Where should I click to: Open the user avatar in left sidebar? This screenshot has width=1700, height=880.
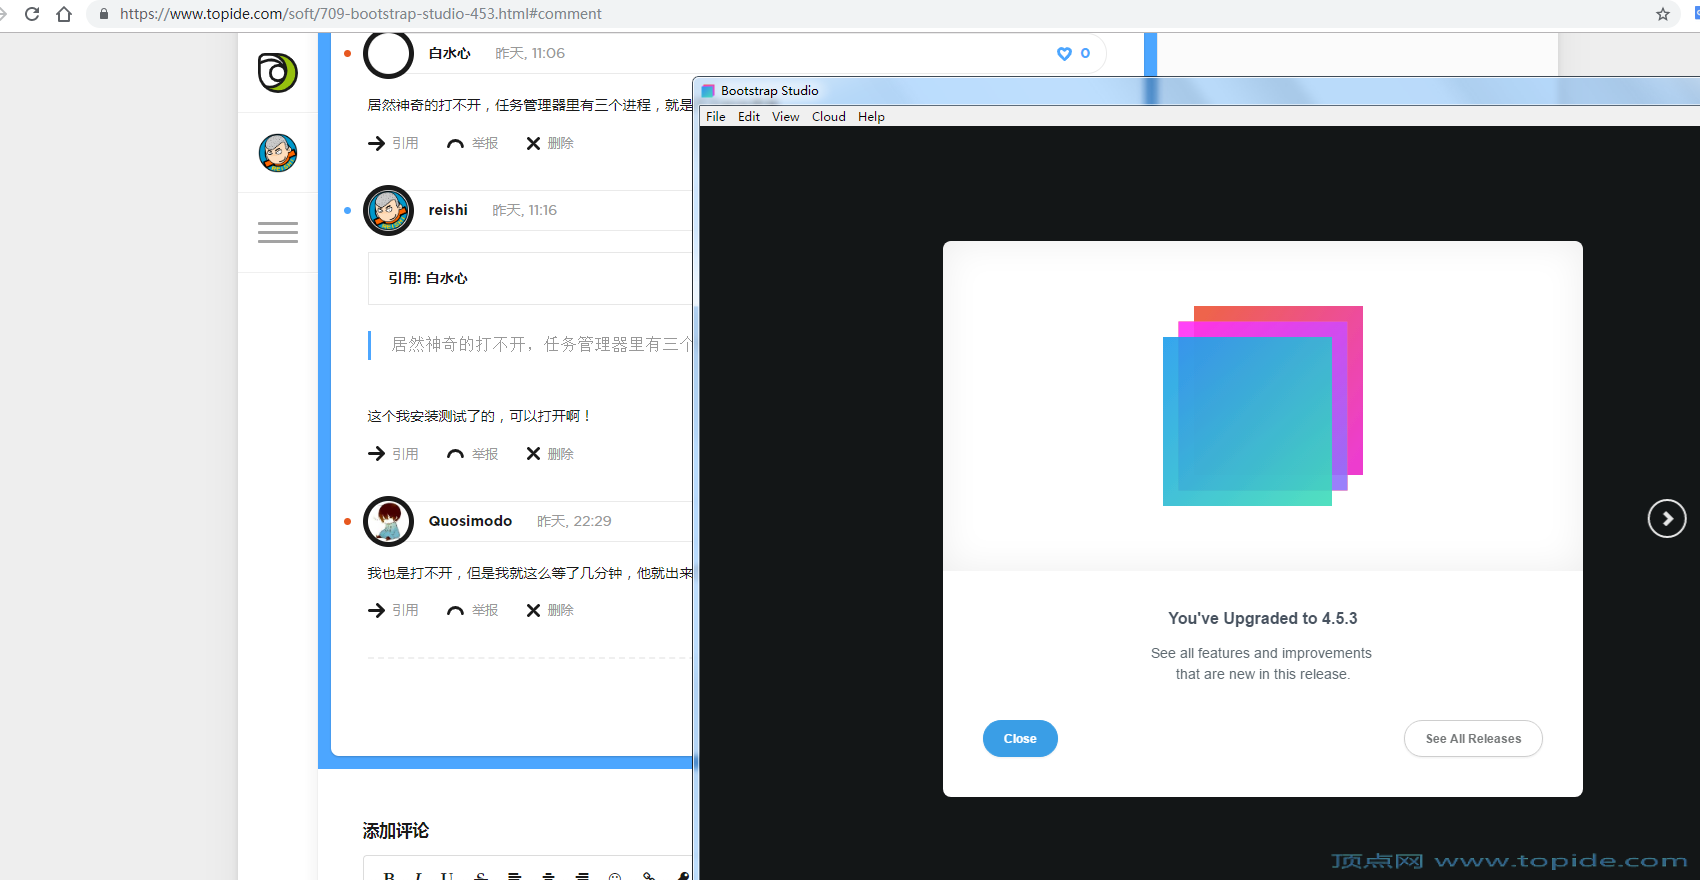coord(278,153)
